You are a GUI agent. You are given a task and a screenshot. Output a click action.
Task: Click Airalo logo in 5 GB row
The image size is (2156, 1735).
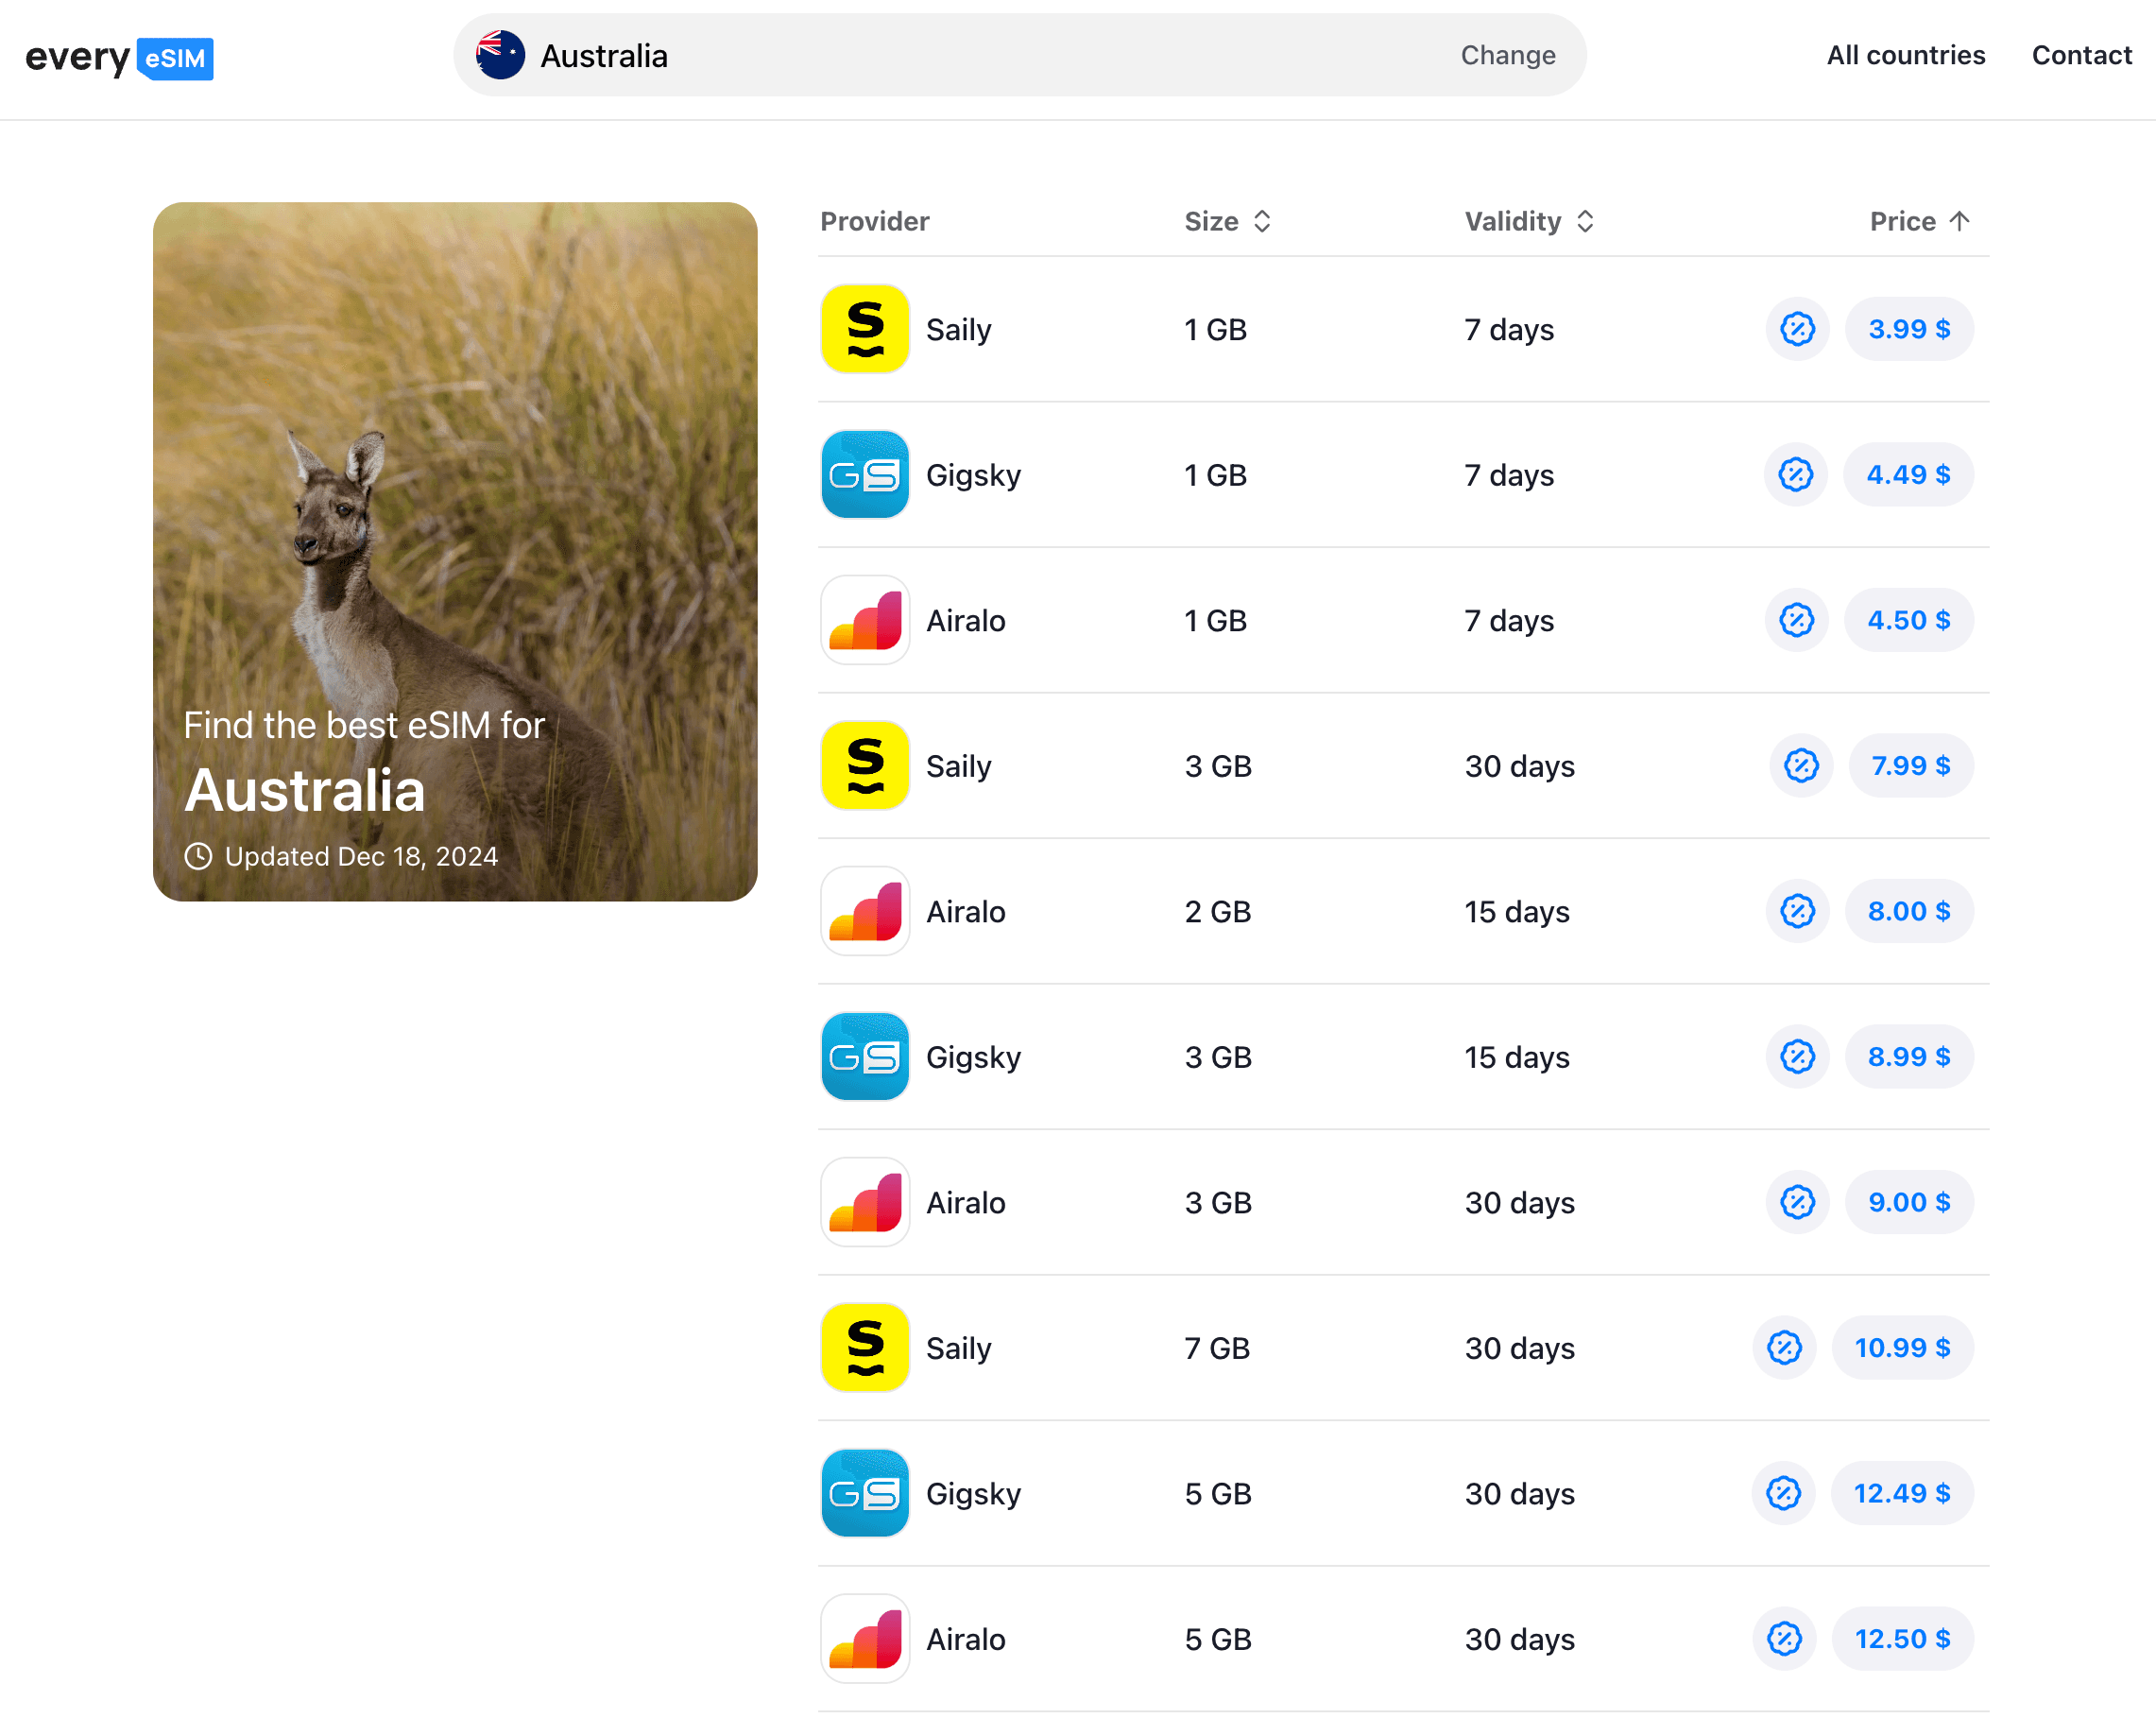(865, 1639)
